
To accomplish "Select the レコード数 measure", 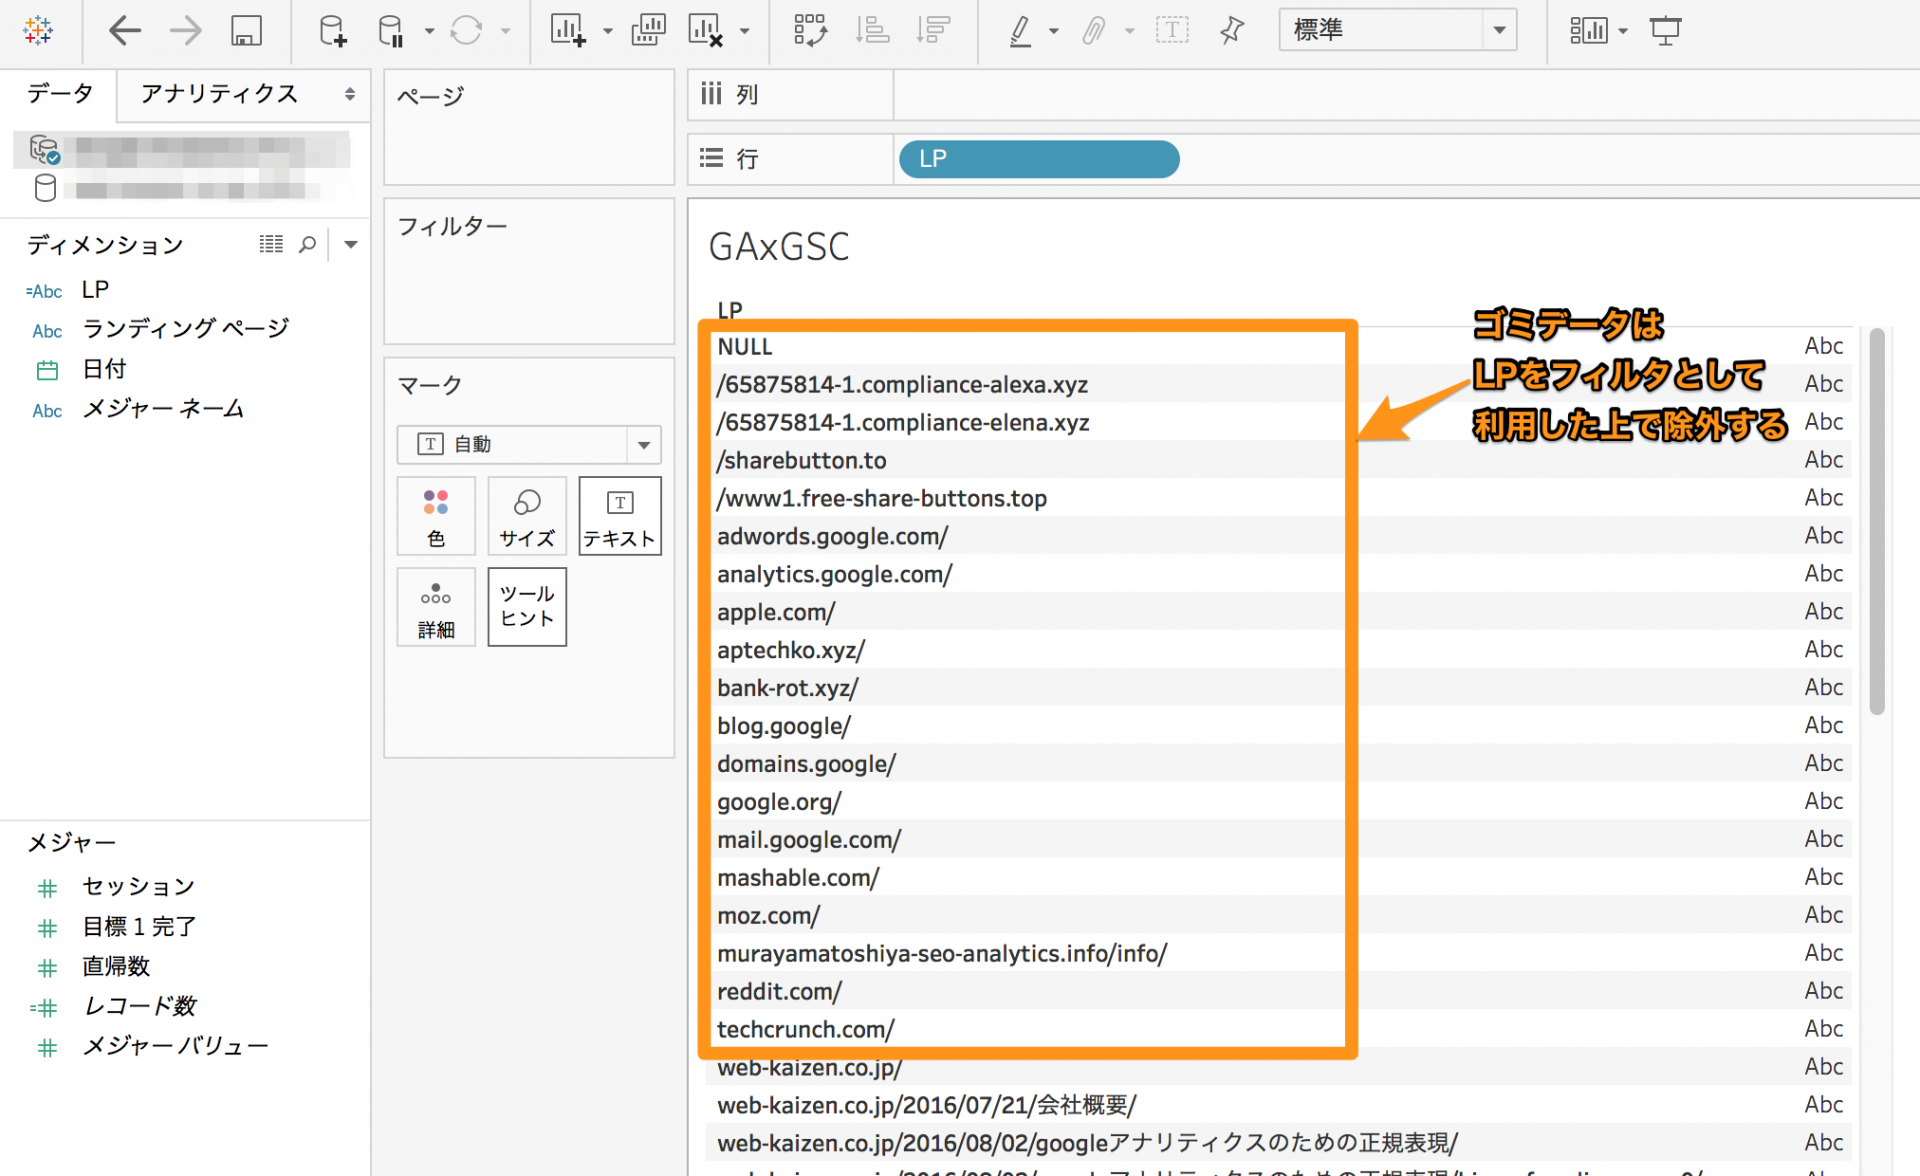I will (x=139, y=1007).
